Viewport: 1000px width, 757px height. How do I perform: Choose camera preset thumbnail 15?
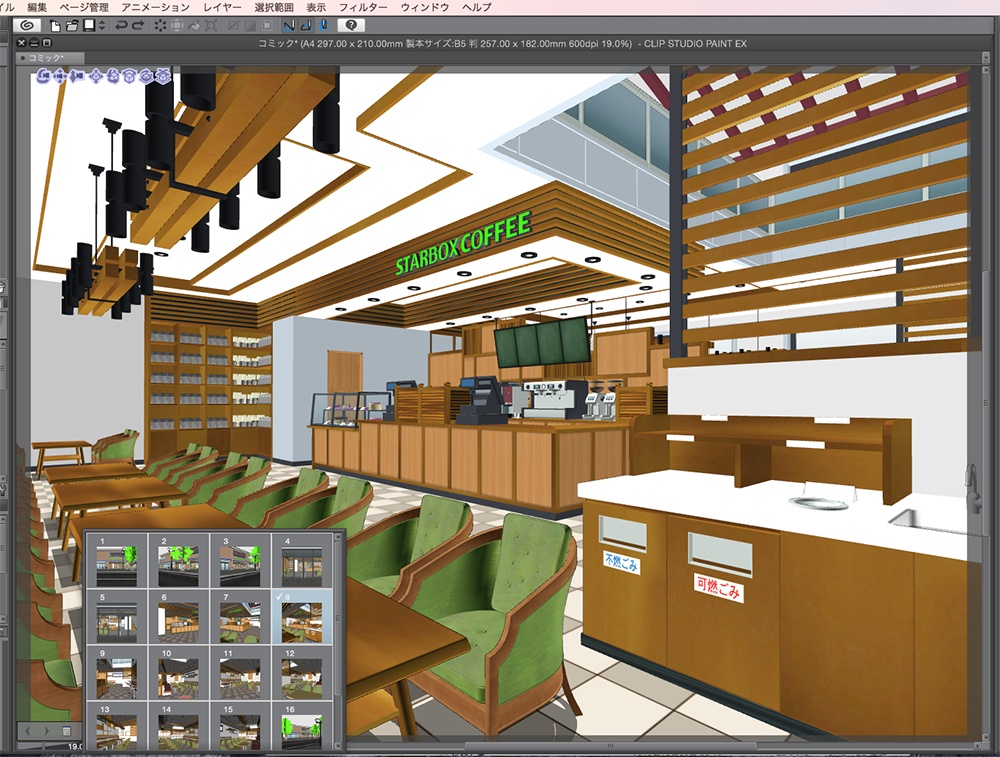(240, 726)
